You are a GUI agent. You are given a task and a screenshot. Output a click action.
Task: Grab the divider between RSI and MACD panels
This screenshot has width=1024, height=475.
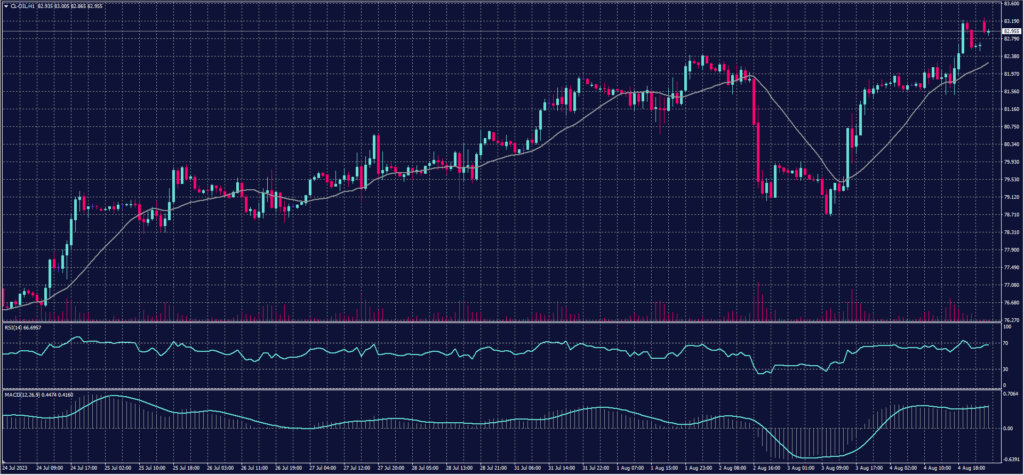click(500, 388)
